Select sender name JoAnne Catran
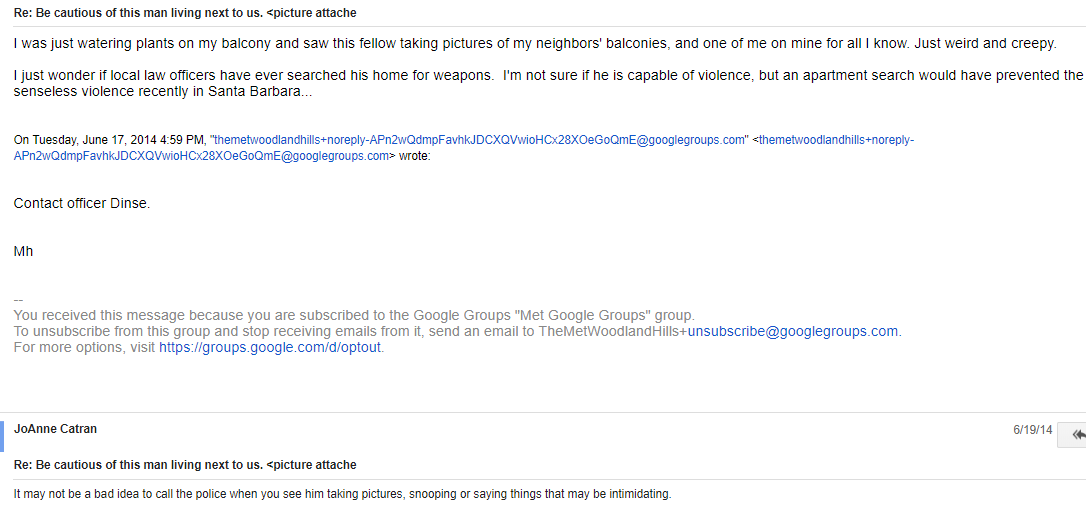This screenshot has width=1086, height=514. tap(55, 429)
